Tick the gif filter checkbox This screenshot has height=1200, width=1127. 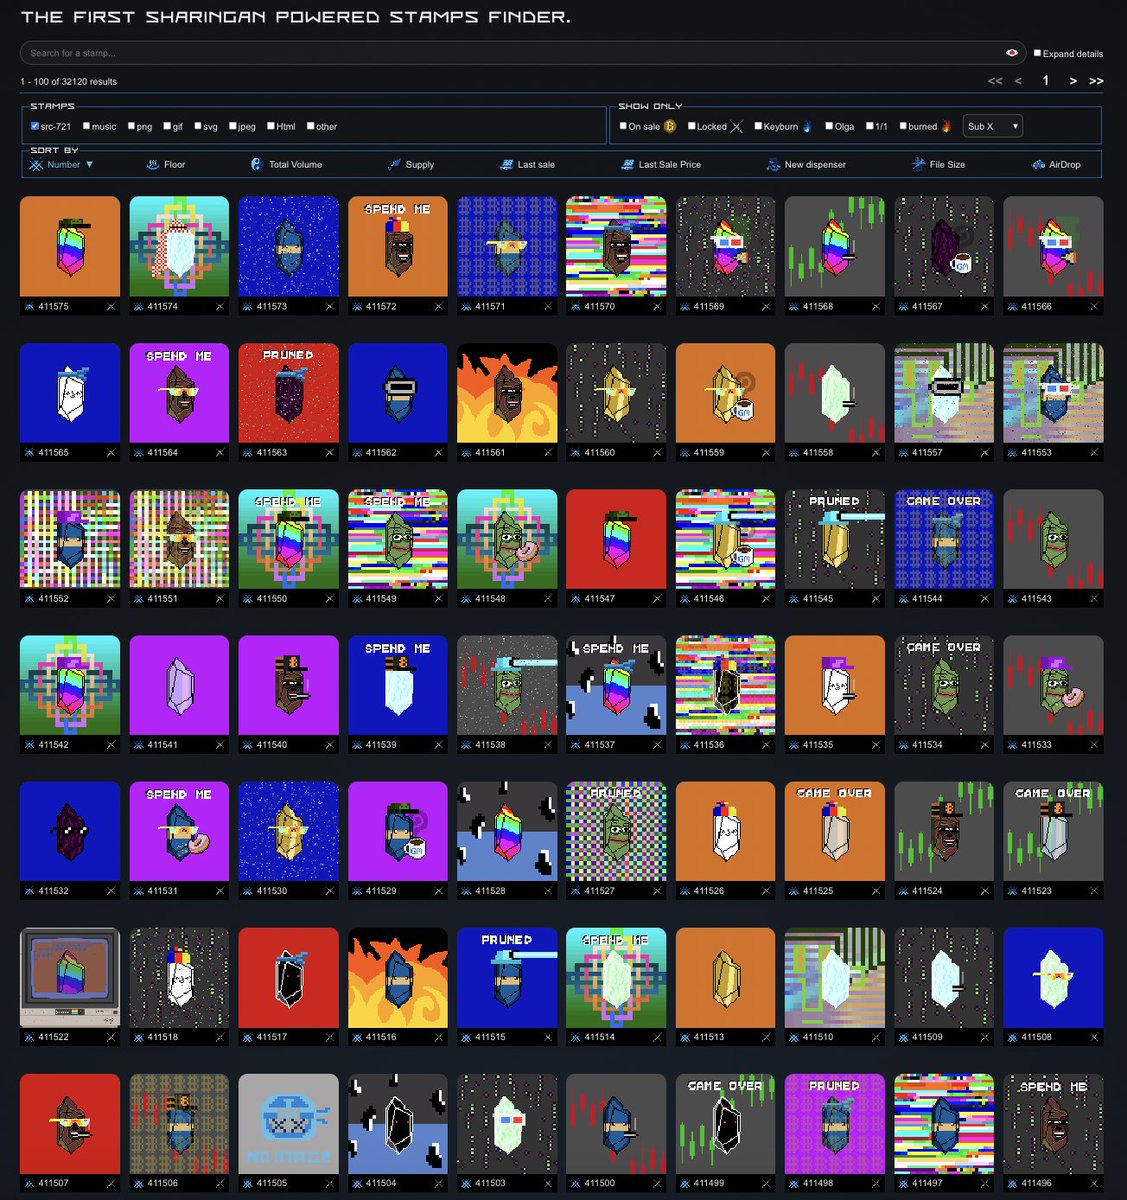[167, 126]
